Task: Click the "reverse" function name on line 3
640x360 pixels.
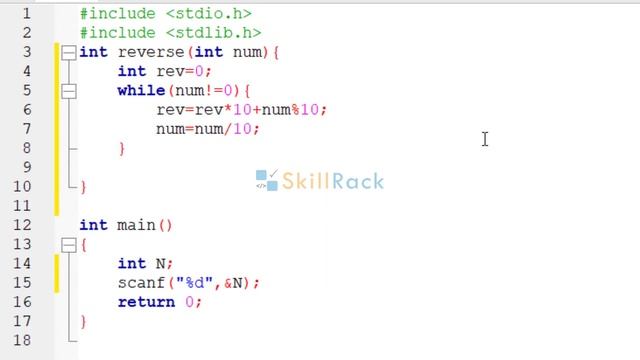Action: [151, 52]
